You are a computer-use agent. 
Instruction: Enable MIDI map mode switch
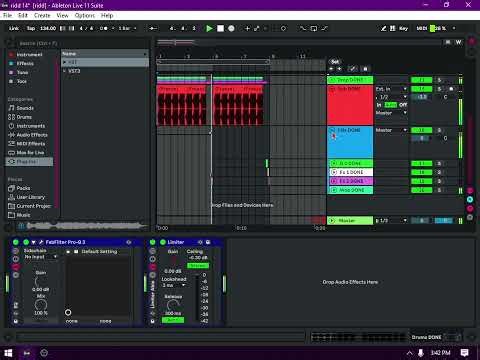422,29
